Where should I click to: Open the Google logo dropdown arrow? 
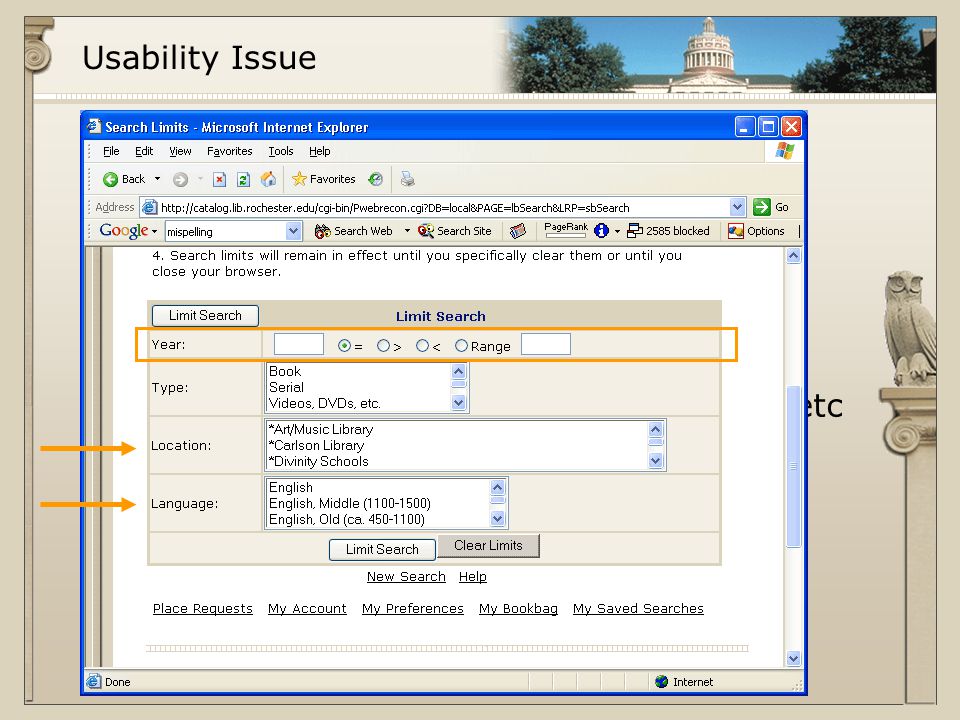(x=154, y=231)
